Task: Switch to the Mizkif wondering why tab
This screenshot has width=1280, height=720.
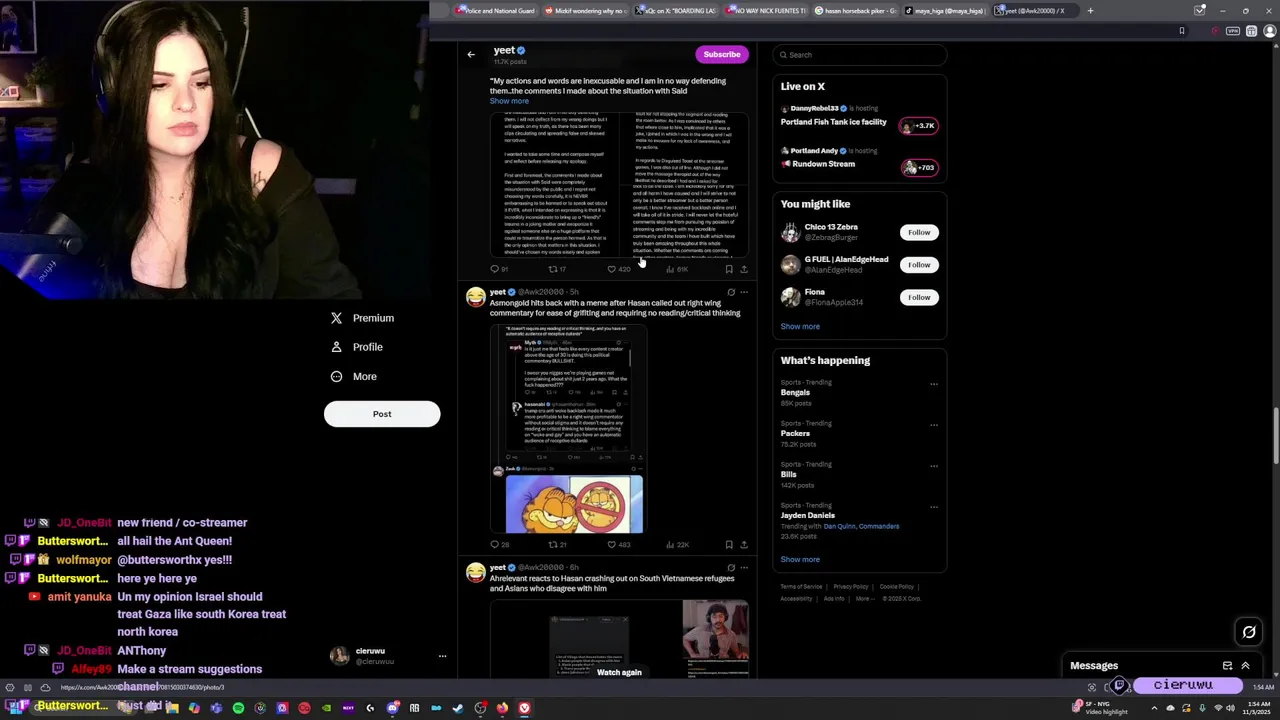Action: (x=585, y=11)
